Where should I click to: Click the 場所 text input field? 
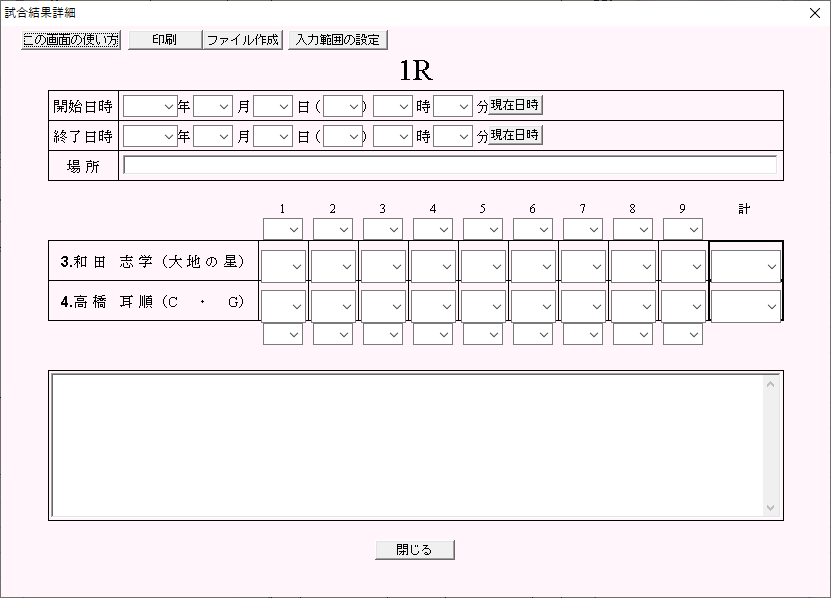click(450, 165)
